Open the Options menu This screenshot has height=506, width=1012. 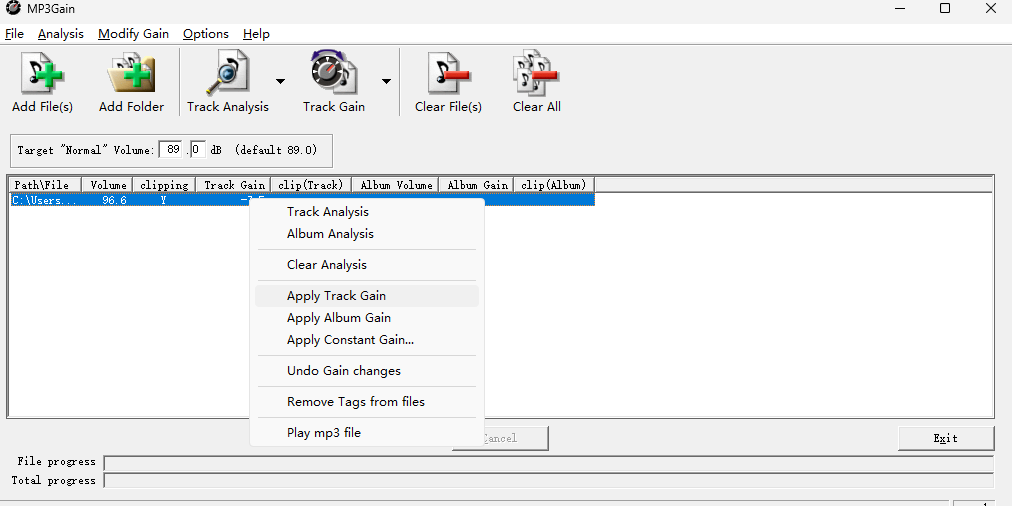click(206, 34)
